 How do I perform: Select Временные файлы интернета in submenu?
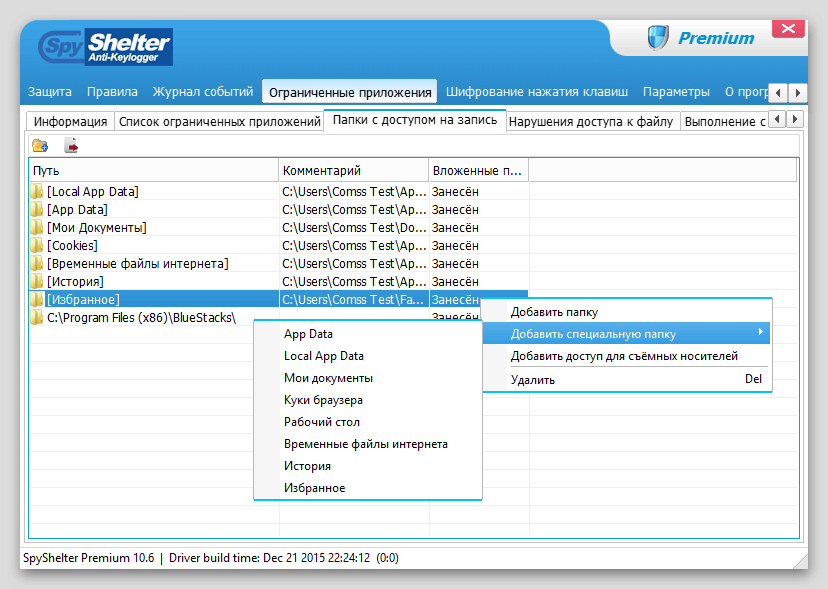(368, 444)
